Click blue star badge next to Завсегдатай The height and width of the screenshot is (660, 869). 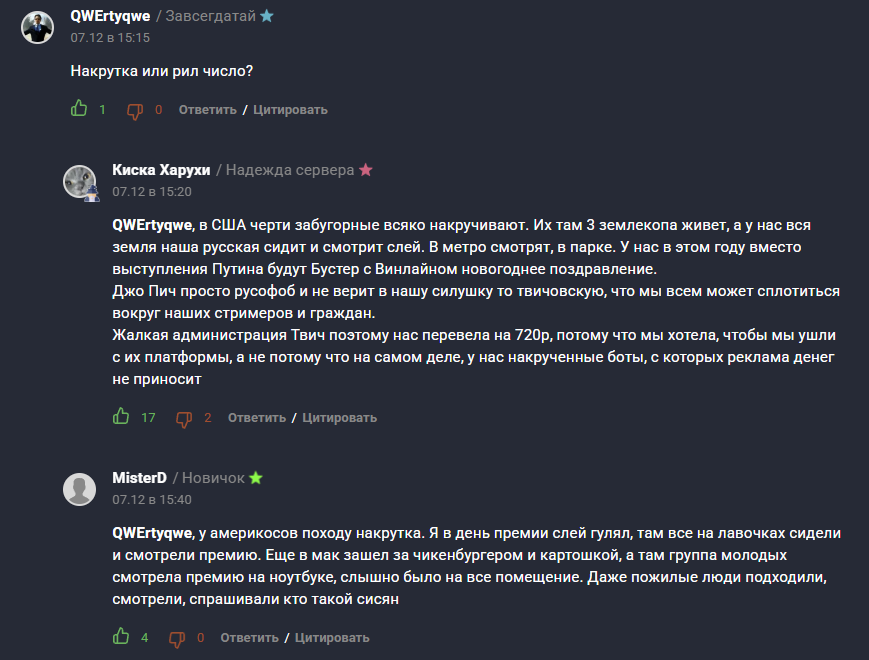coord(266,17)
